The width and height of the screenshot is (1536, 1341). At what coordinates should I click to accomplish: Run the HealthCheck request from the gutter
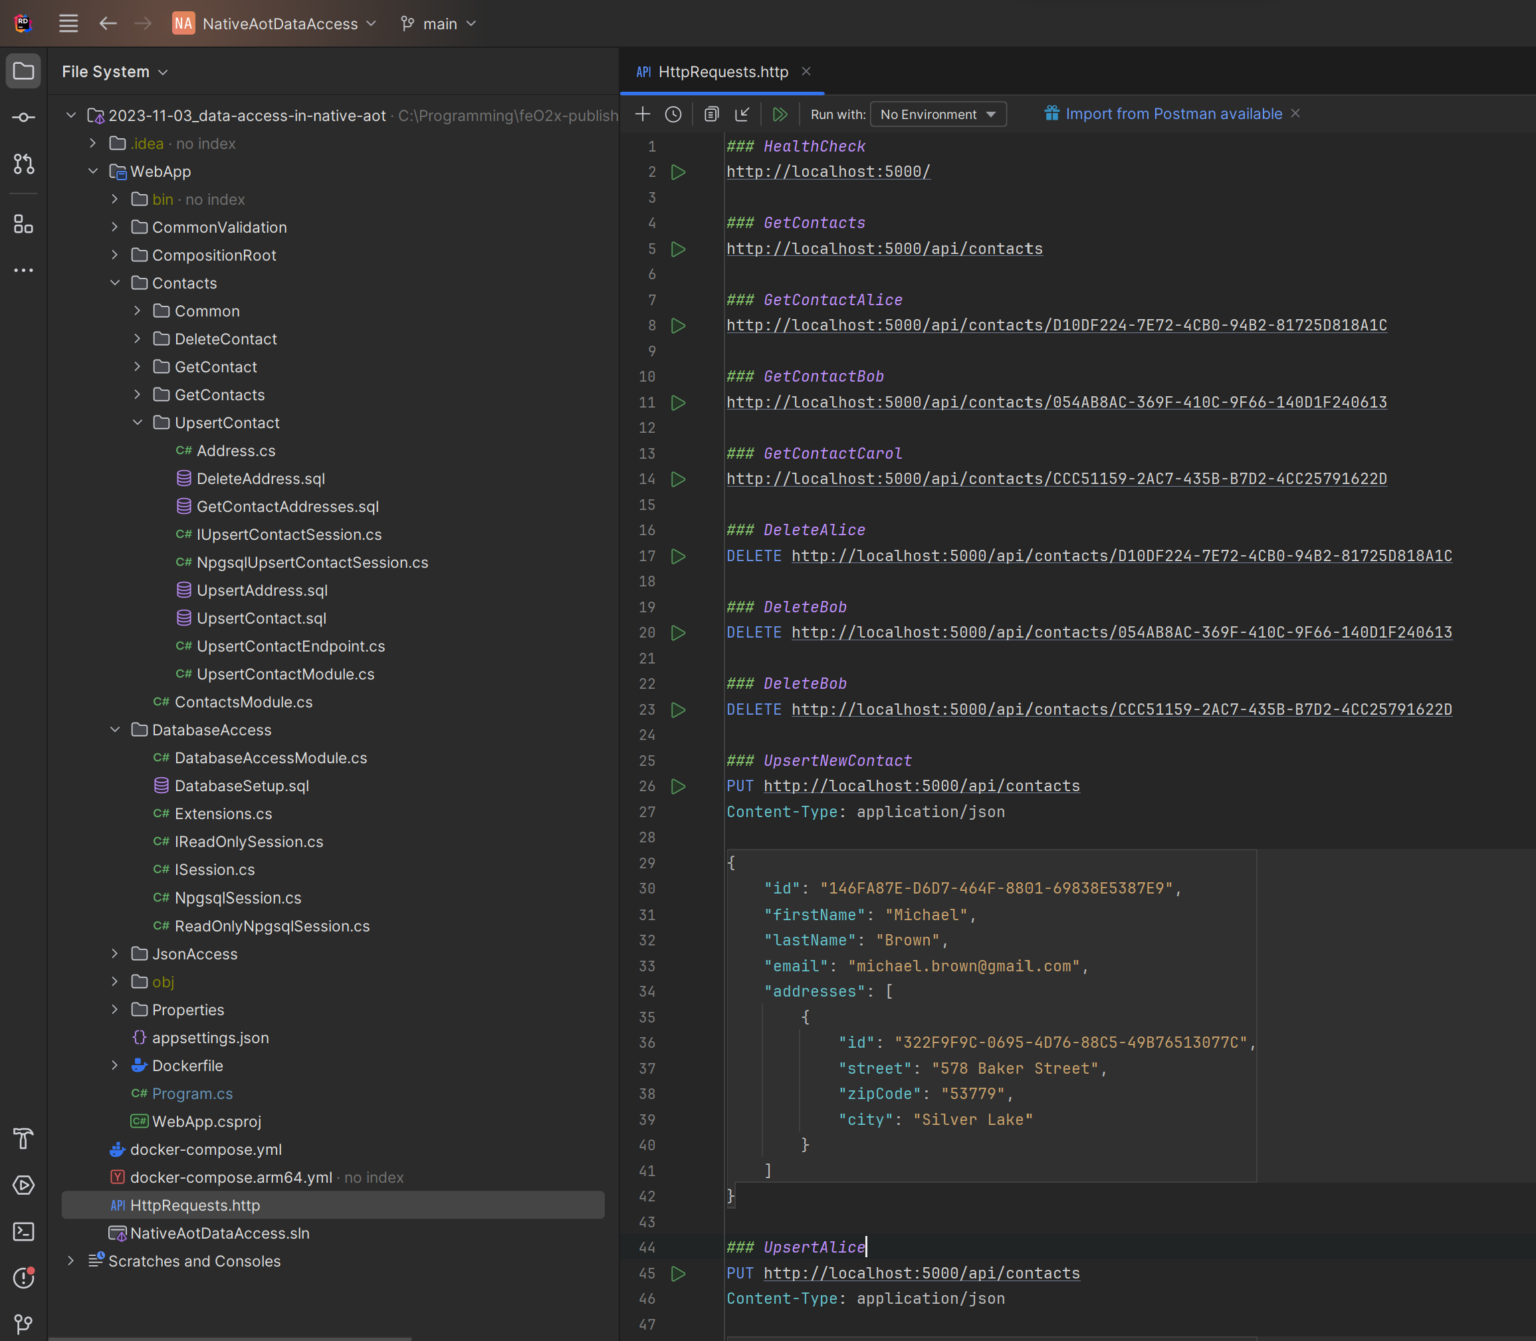pyautogui.click(x=678, y=172)
